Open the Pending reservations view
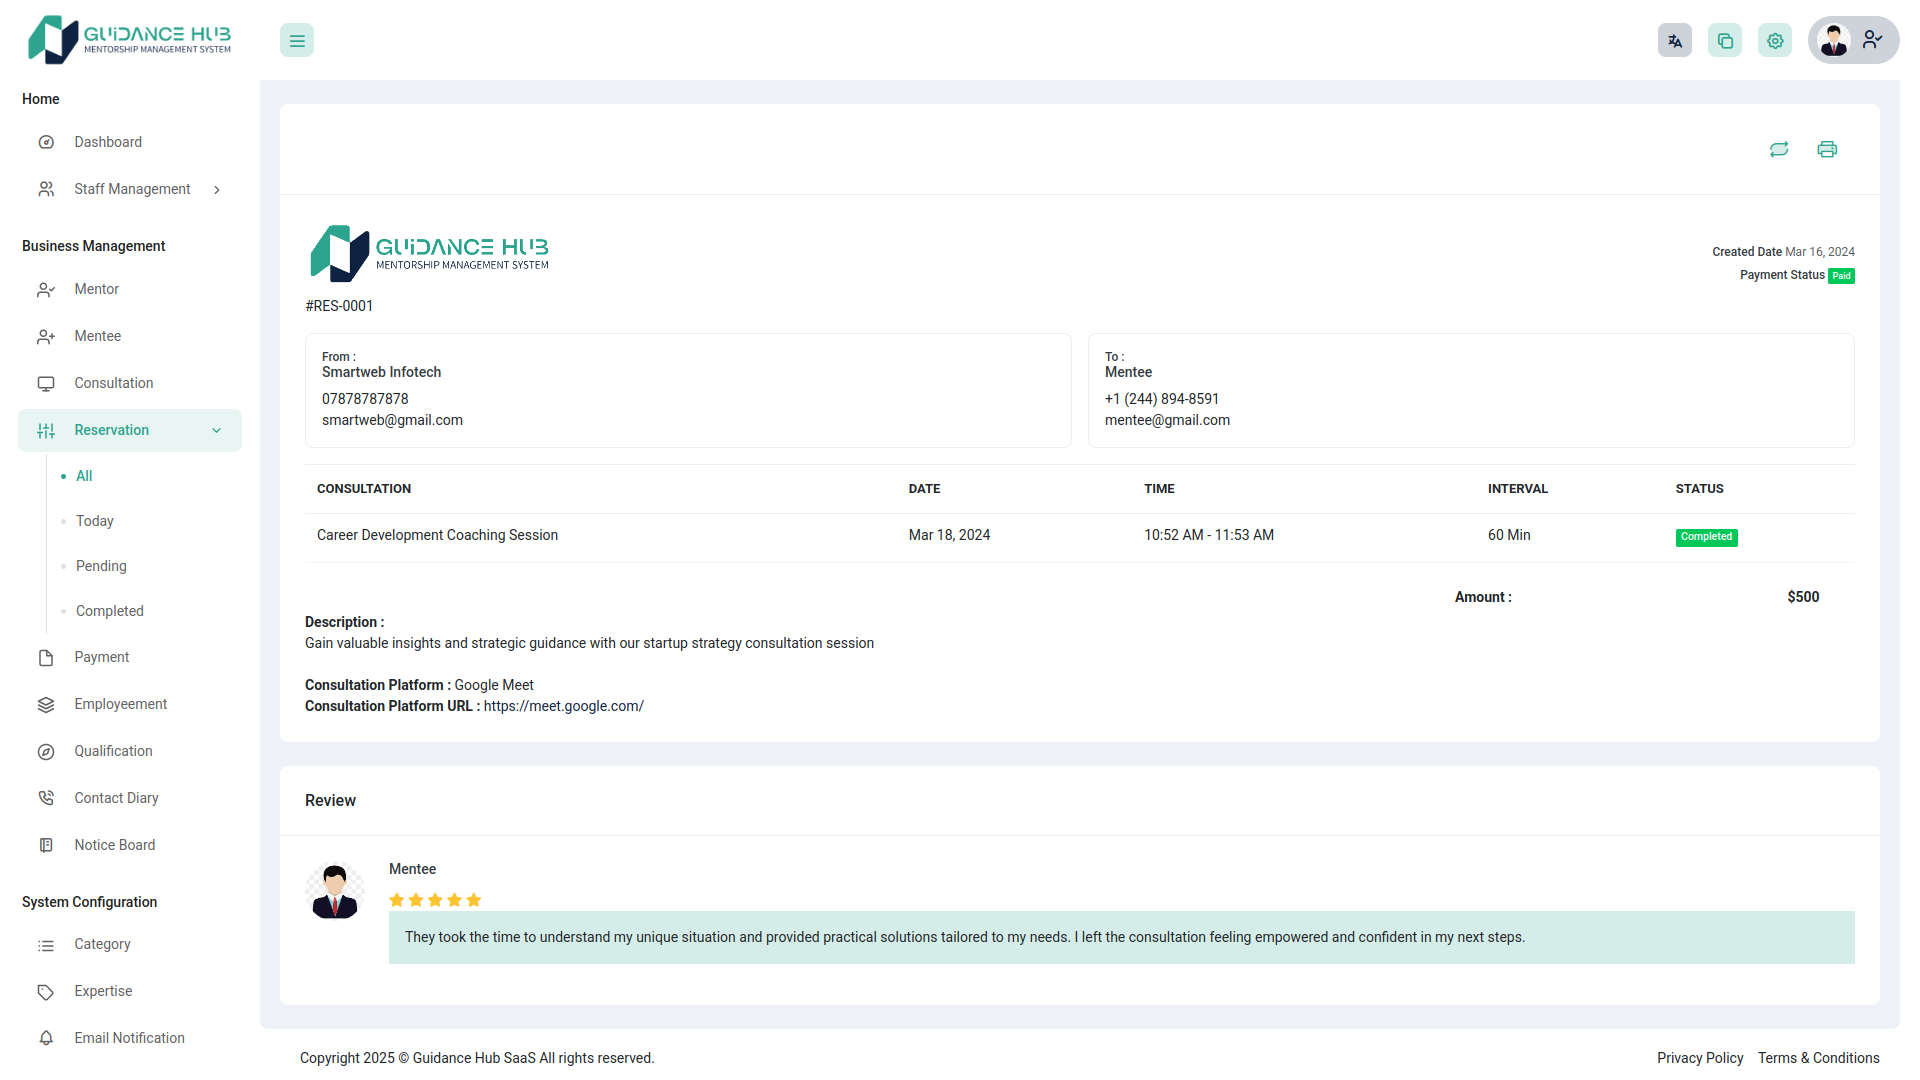Image resolution: width=1920 pixels, height=1080 pixels. coord(101,566)
